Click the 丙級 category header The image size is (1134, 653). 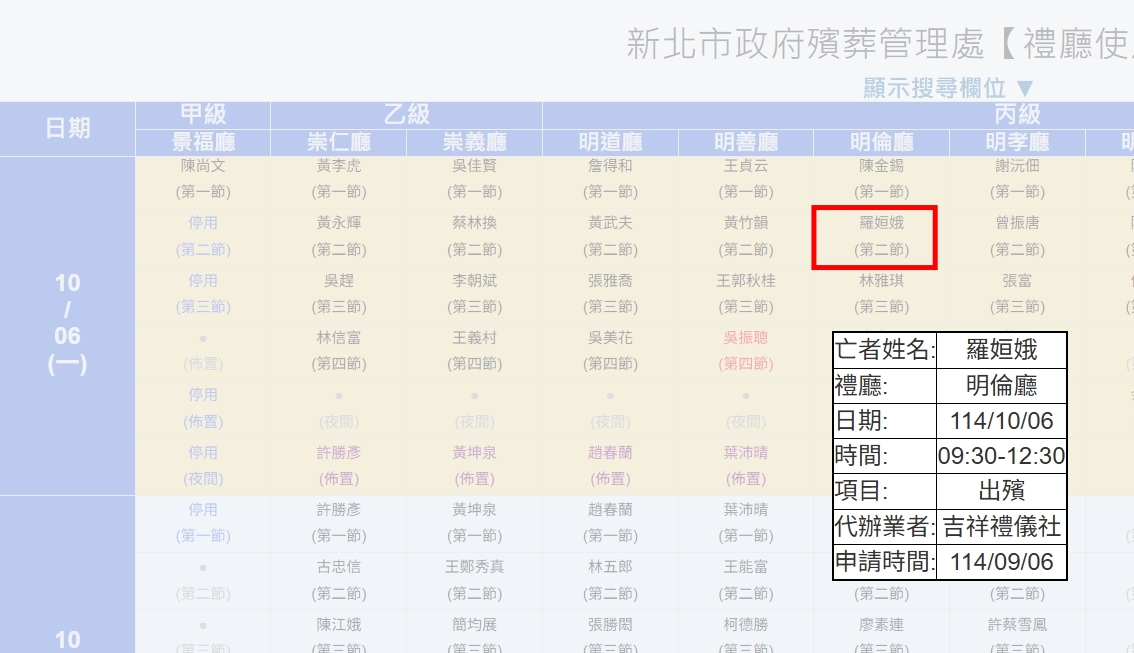tap(1017, 114)
